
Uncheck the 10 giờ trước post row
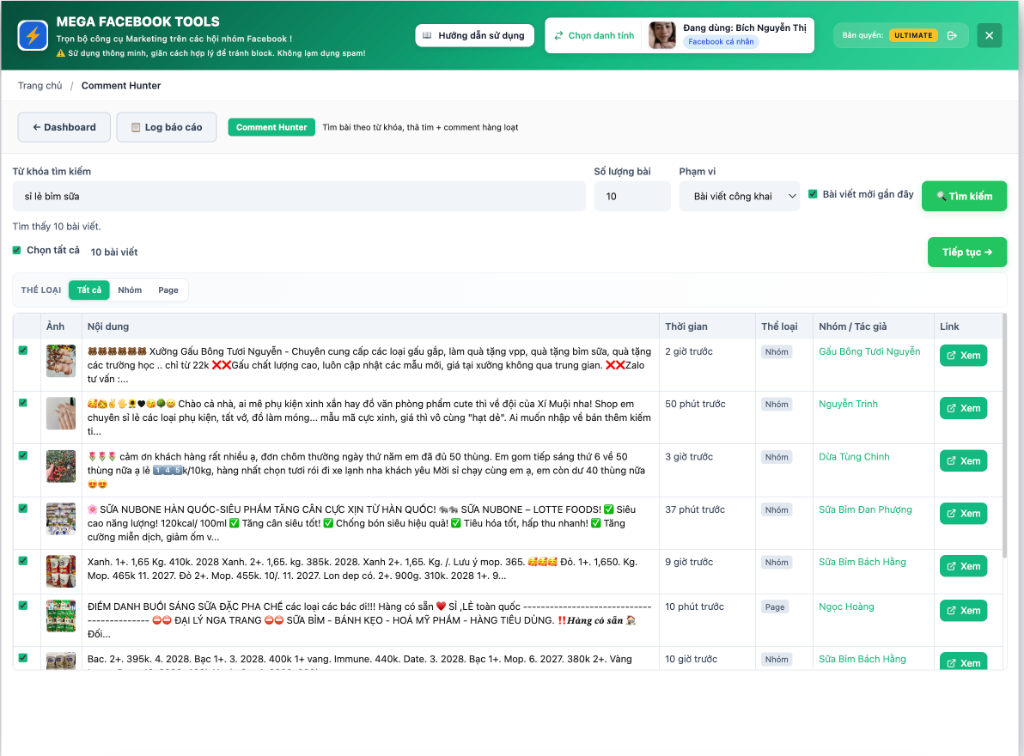point(23,658)
